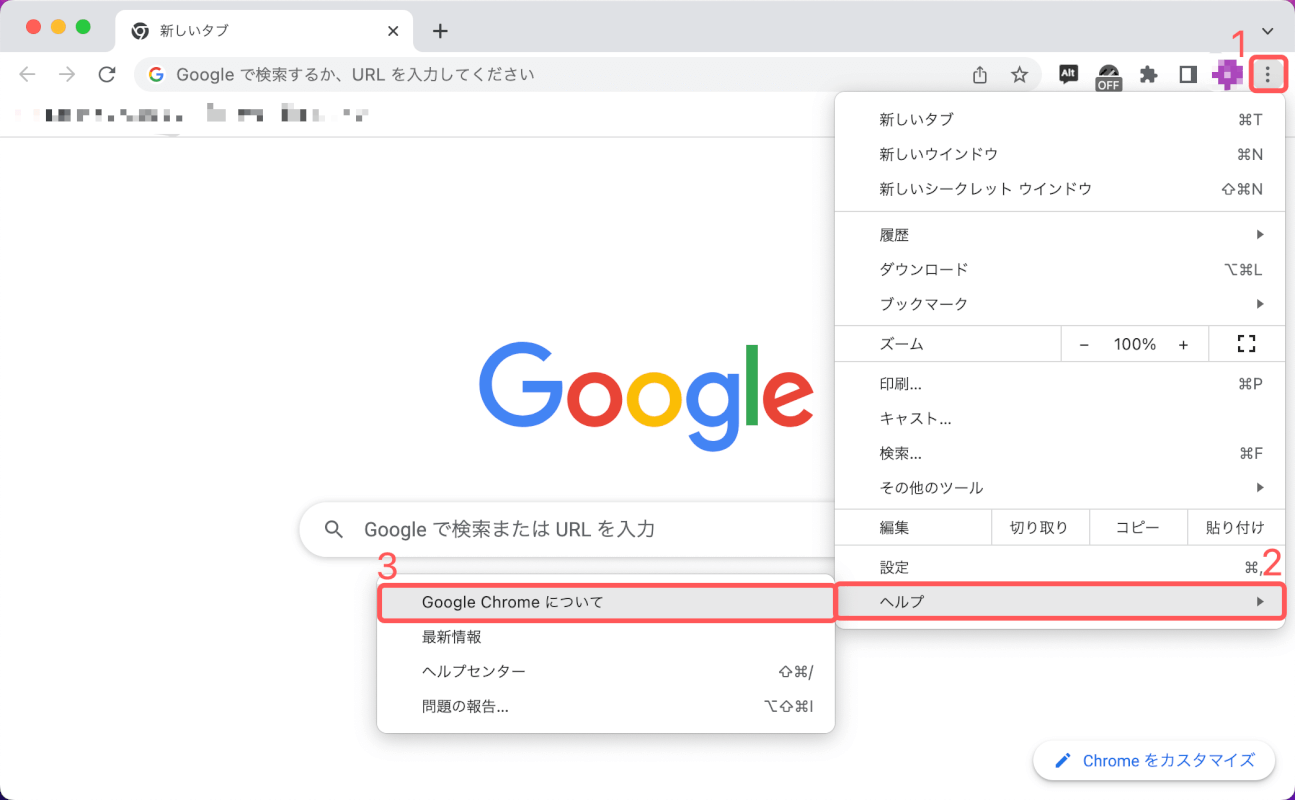Click 貼り付け in the edit row

pyautogui.click(x=1235, y=527)
